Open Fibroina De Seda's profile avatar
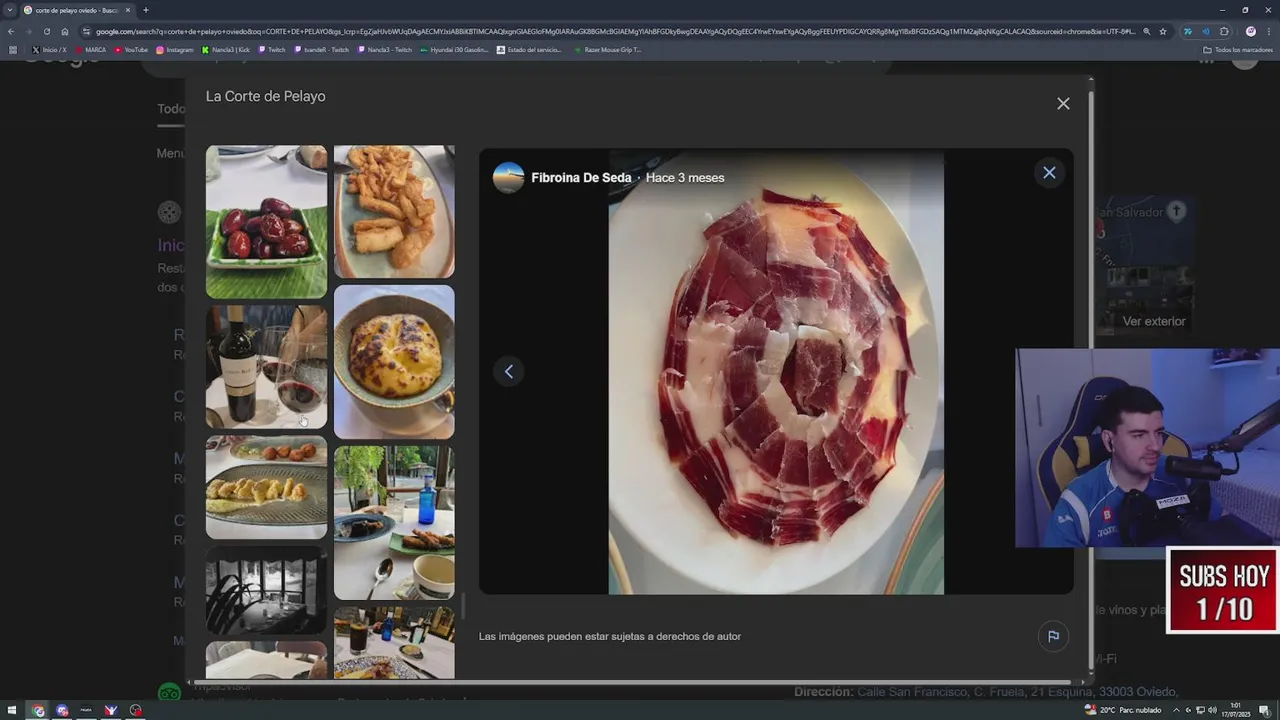Screen dimensions: 1280x720 [x=508, y=178]
